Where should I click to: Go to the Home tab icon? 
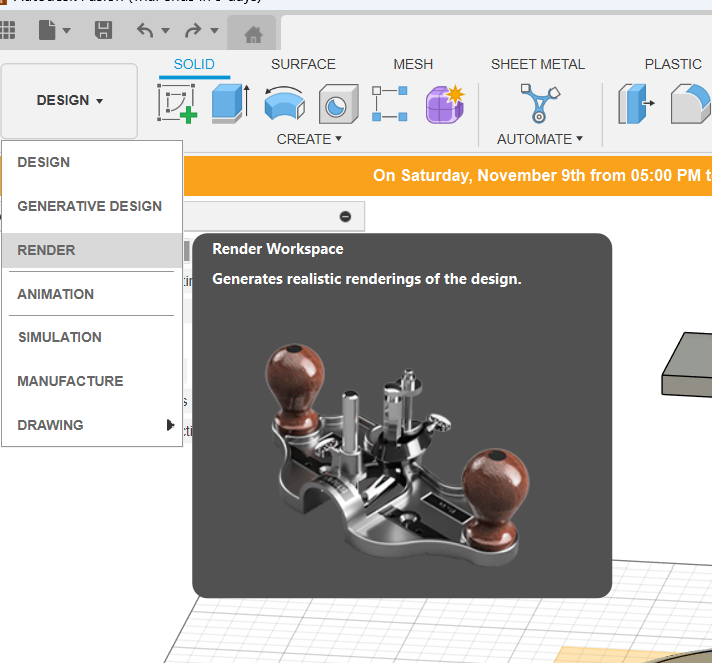coord(253,34)
